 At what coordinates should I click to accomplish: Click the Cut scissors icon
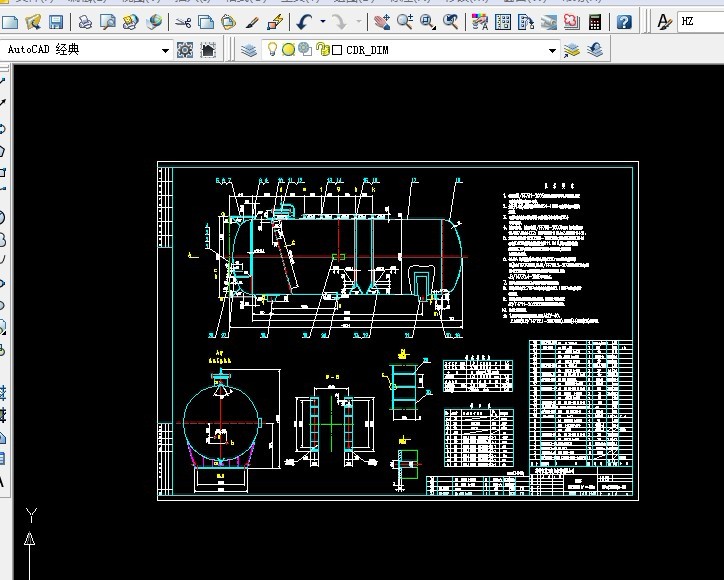click(183, 21)
